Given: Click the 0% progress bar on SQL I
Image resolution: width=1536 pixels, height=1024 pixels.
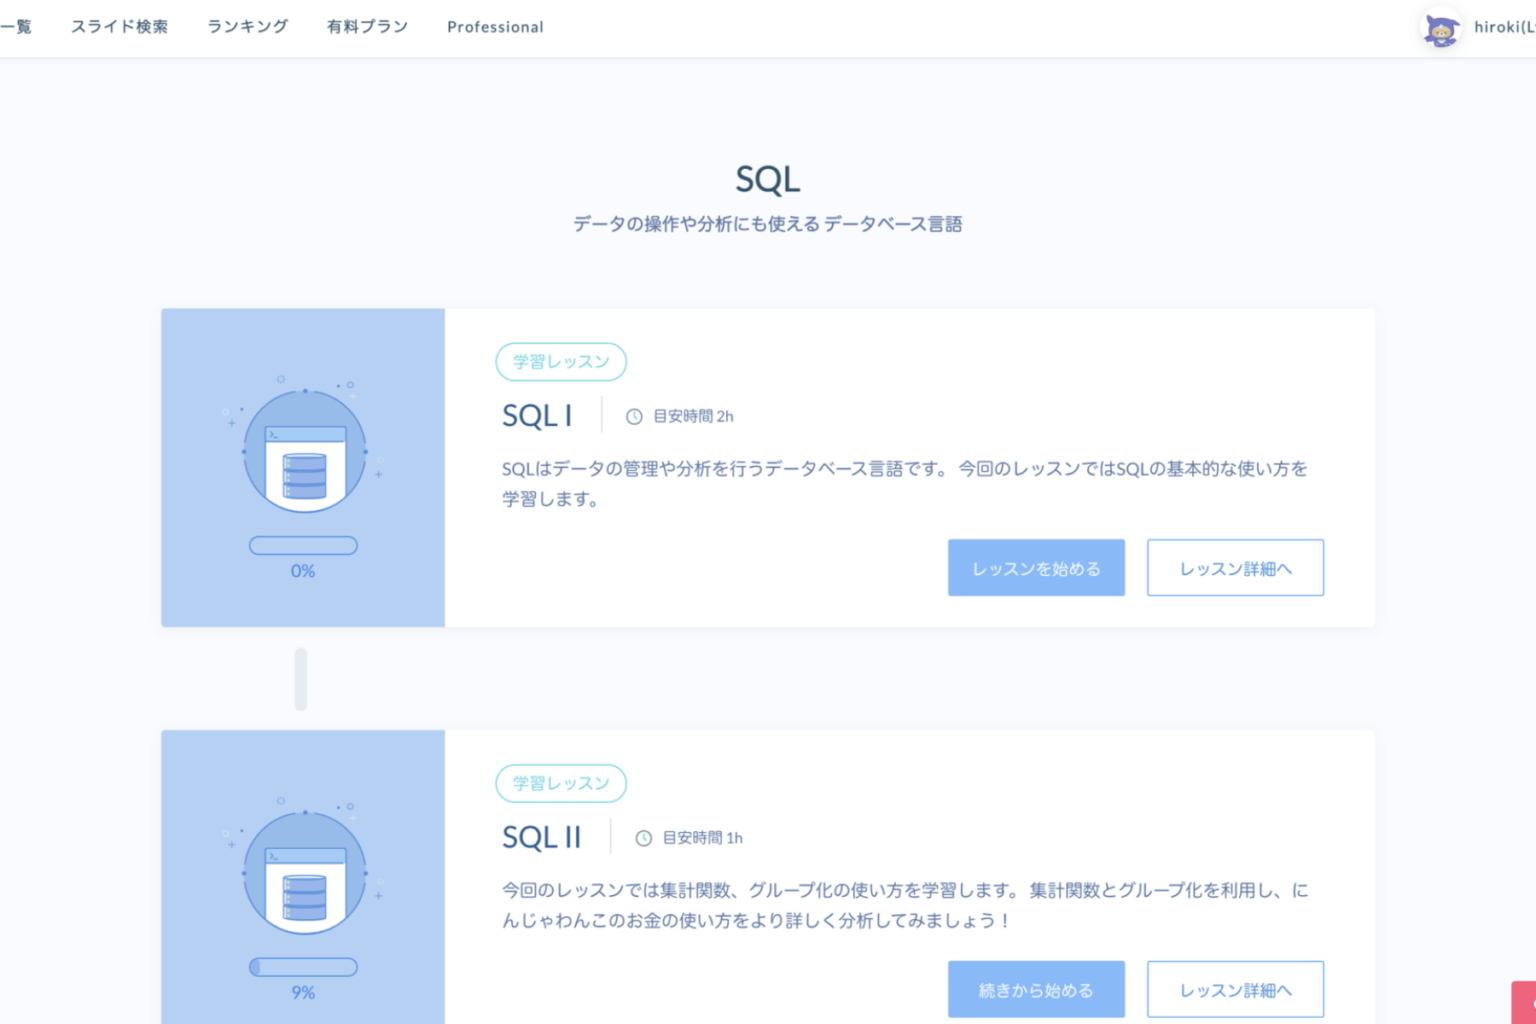Looking at the screenshot, I should point(302,545).
